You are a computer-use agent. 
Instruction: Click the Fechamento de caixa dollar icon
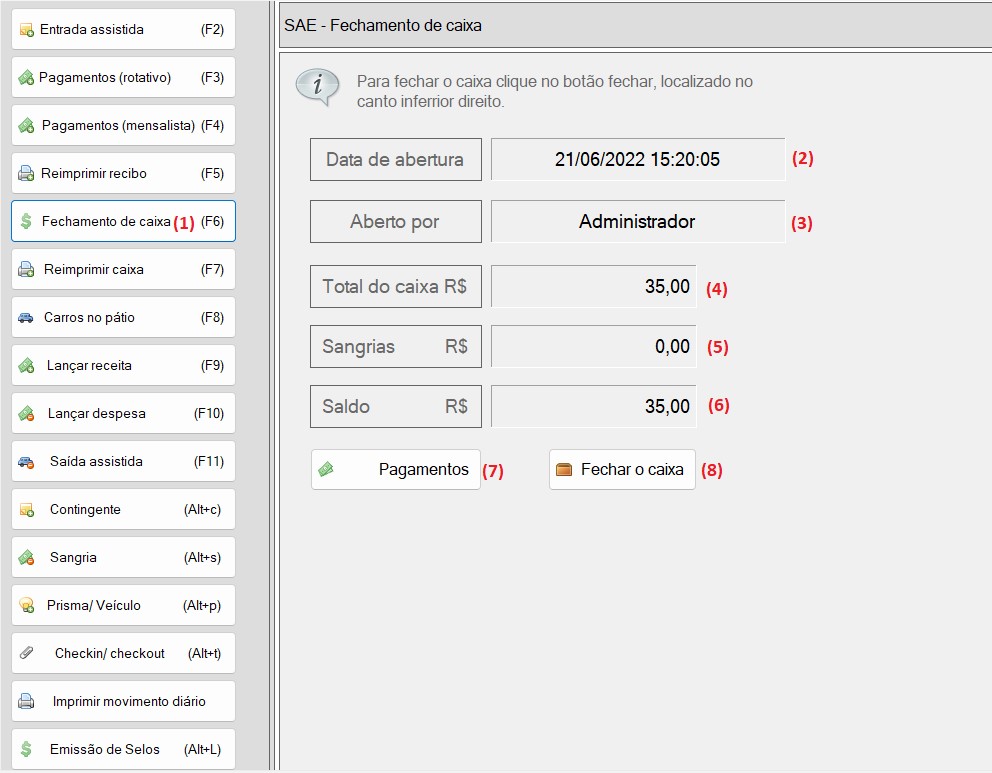26,221
